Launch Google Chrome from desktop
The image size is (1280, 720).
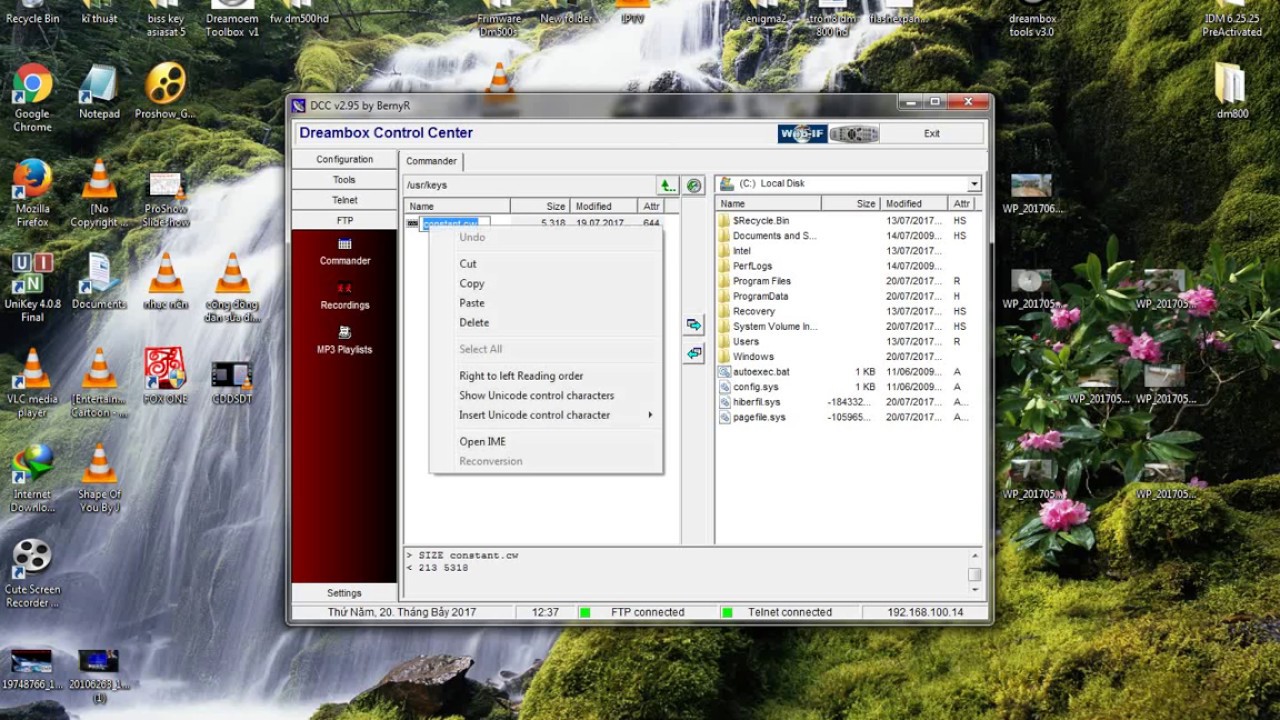click(x=32, y=97)
